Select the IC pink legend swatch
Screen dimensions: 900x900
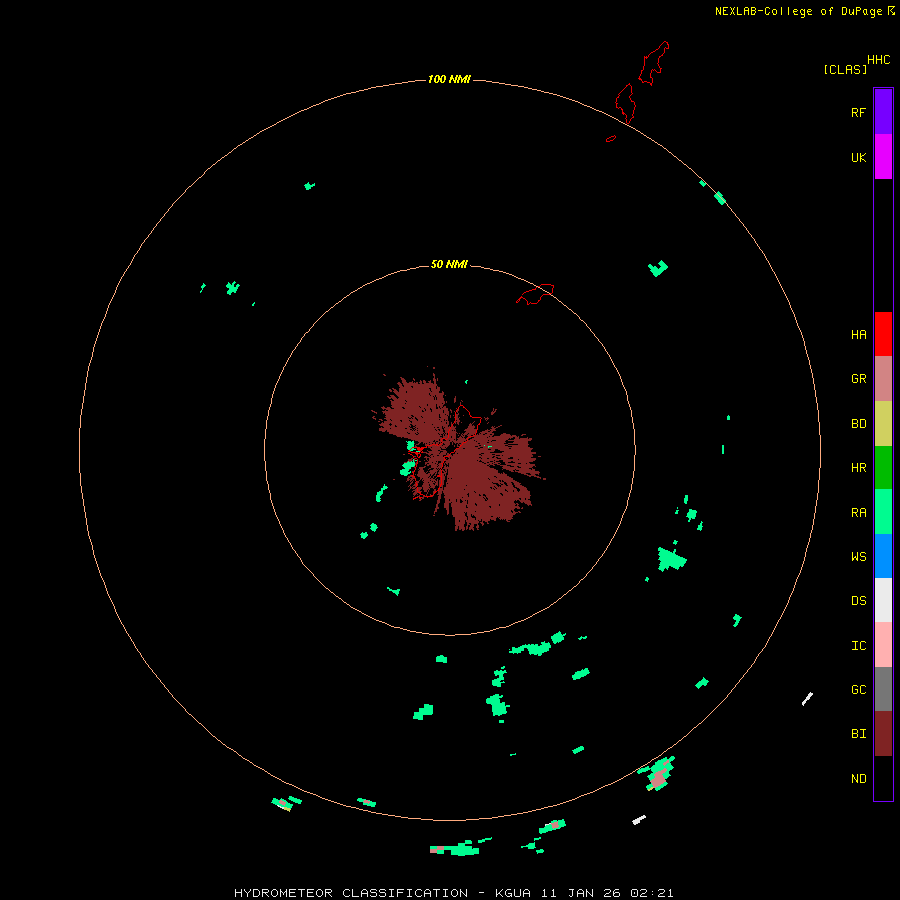click(x=883, y=645)
